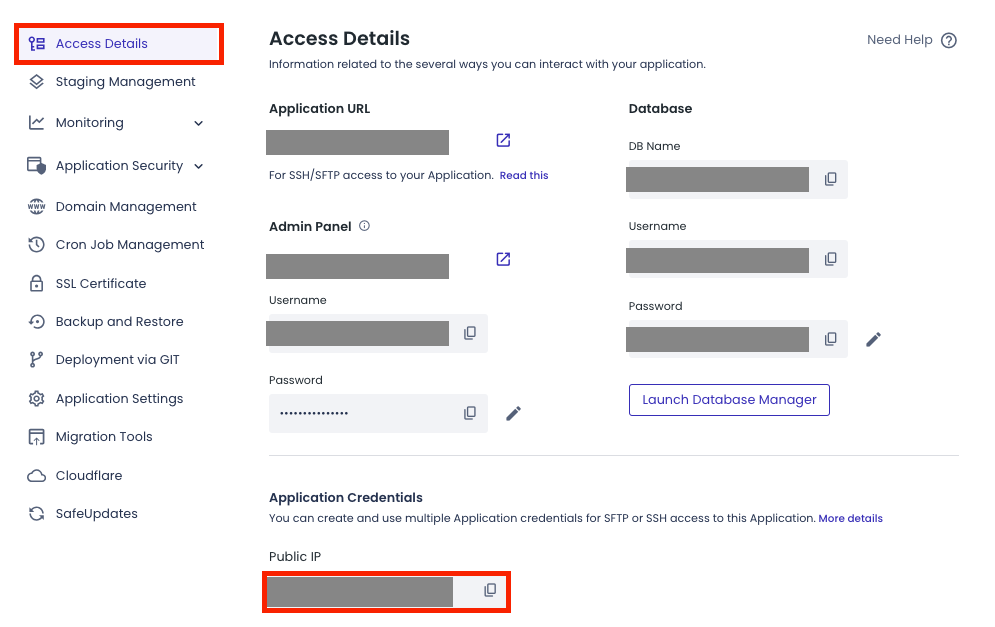
Task: Edit the Admin Panel Password
Action: coord(513,414)
